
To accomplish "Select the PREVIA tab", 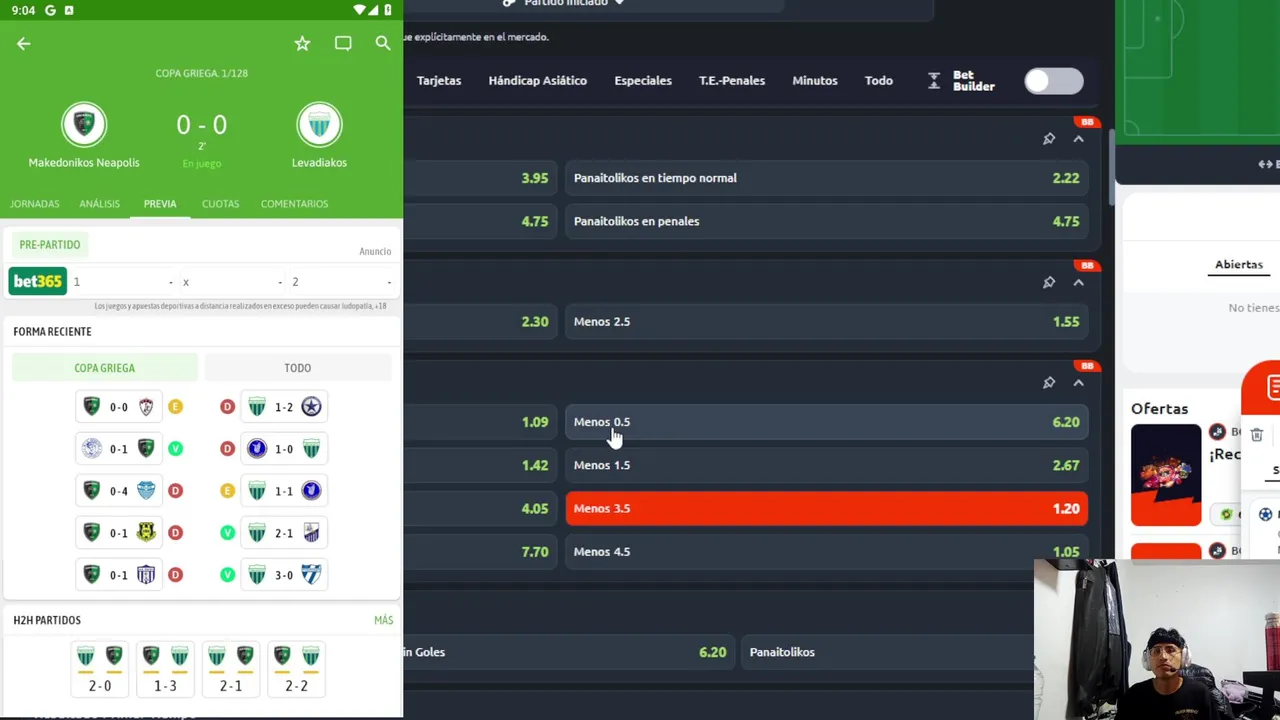I will pyautogui.click(x=160, y=204).
